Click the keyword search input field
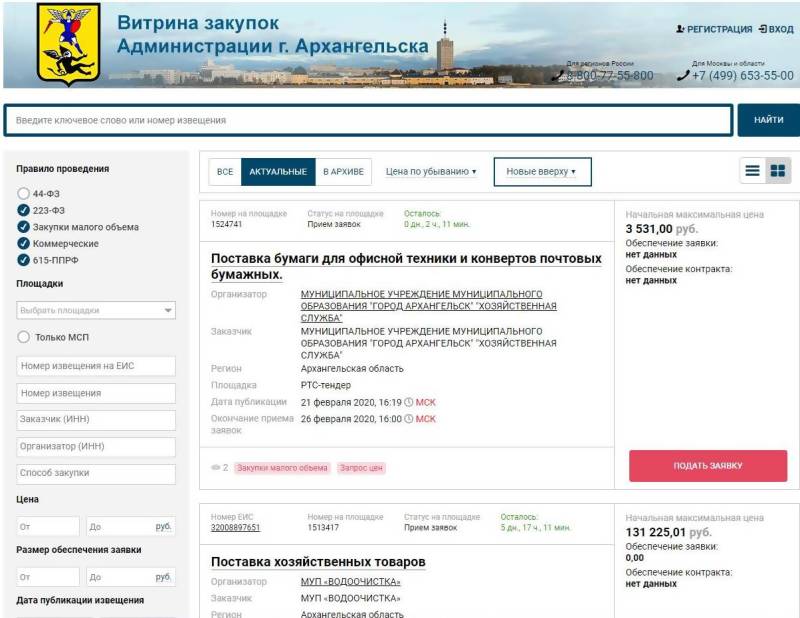The height and width of the screenshot is (618, 800). point(368,120)
